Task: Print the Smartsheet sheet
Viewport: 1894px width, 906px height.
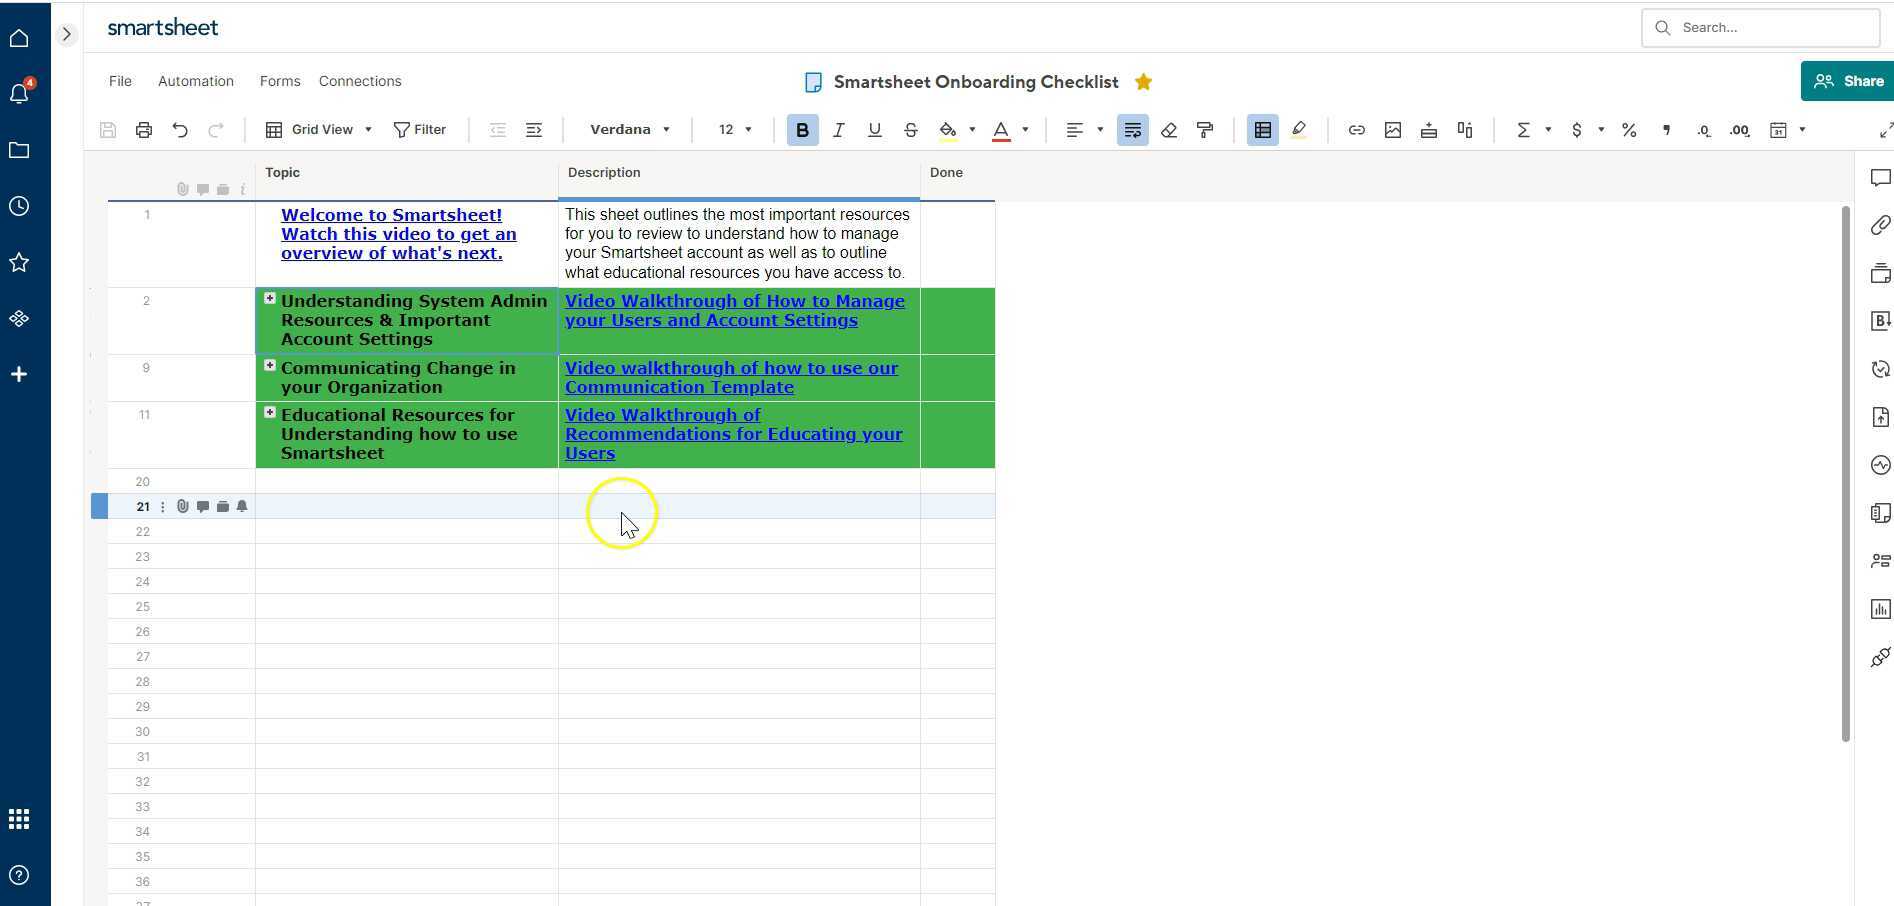Action: pyautogui.click(x=143, y=129)
